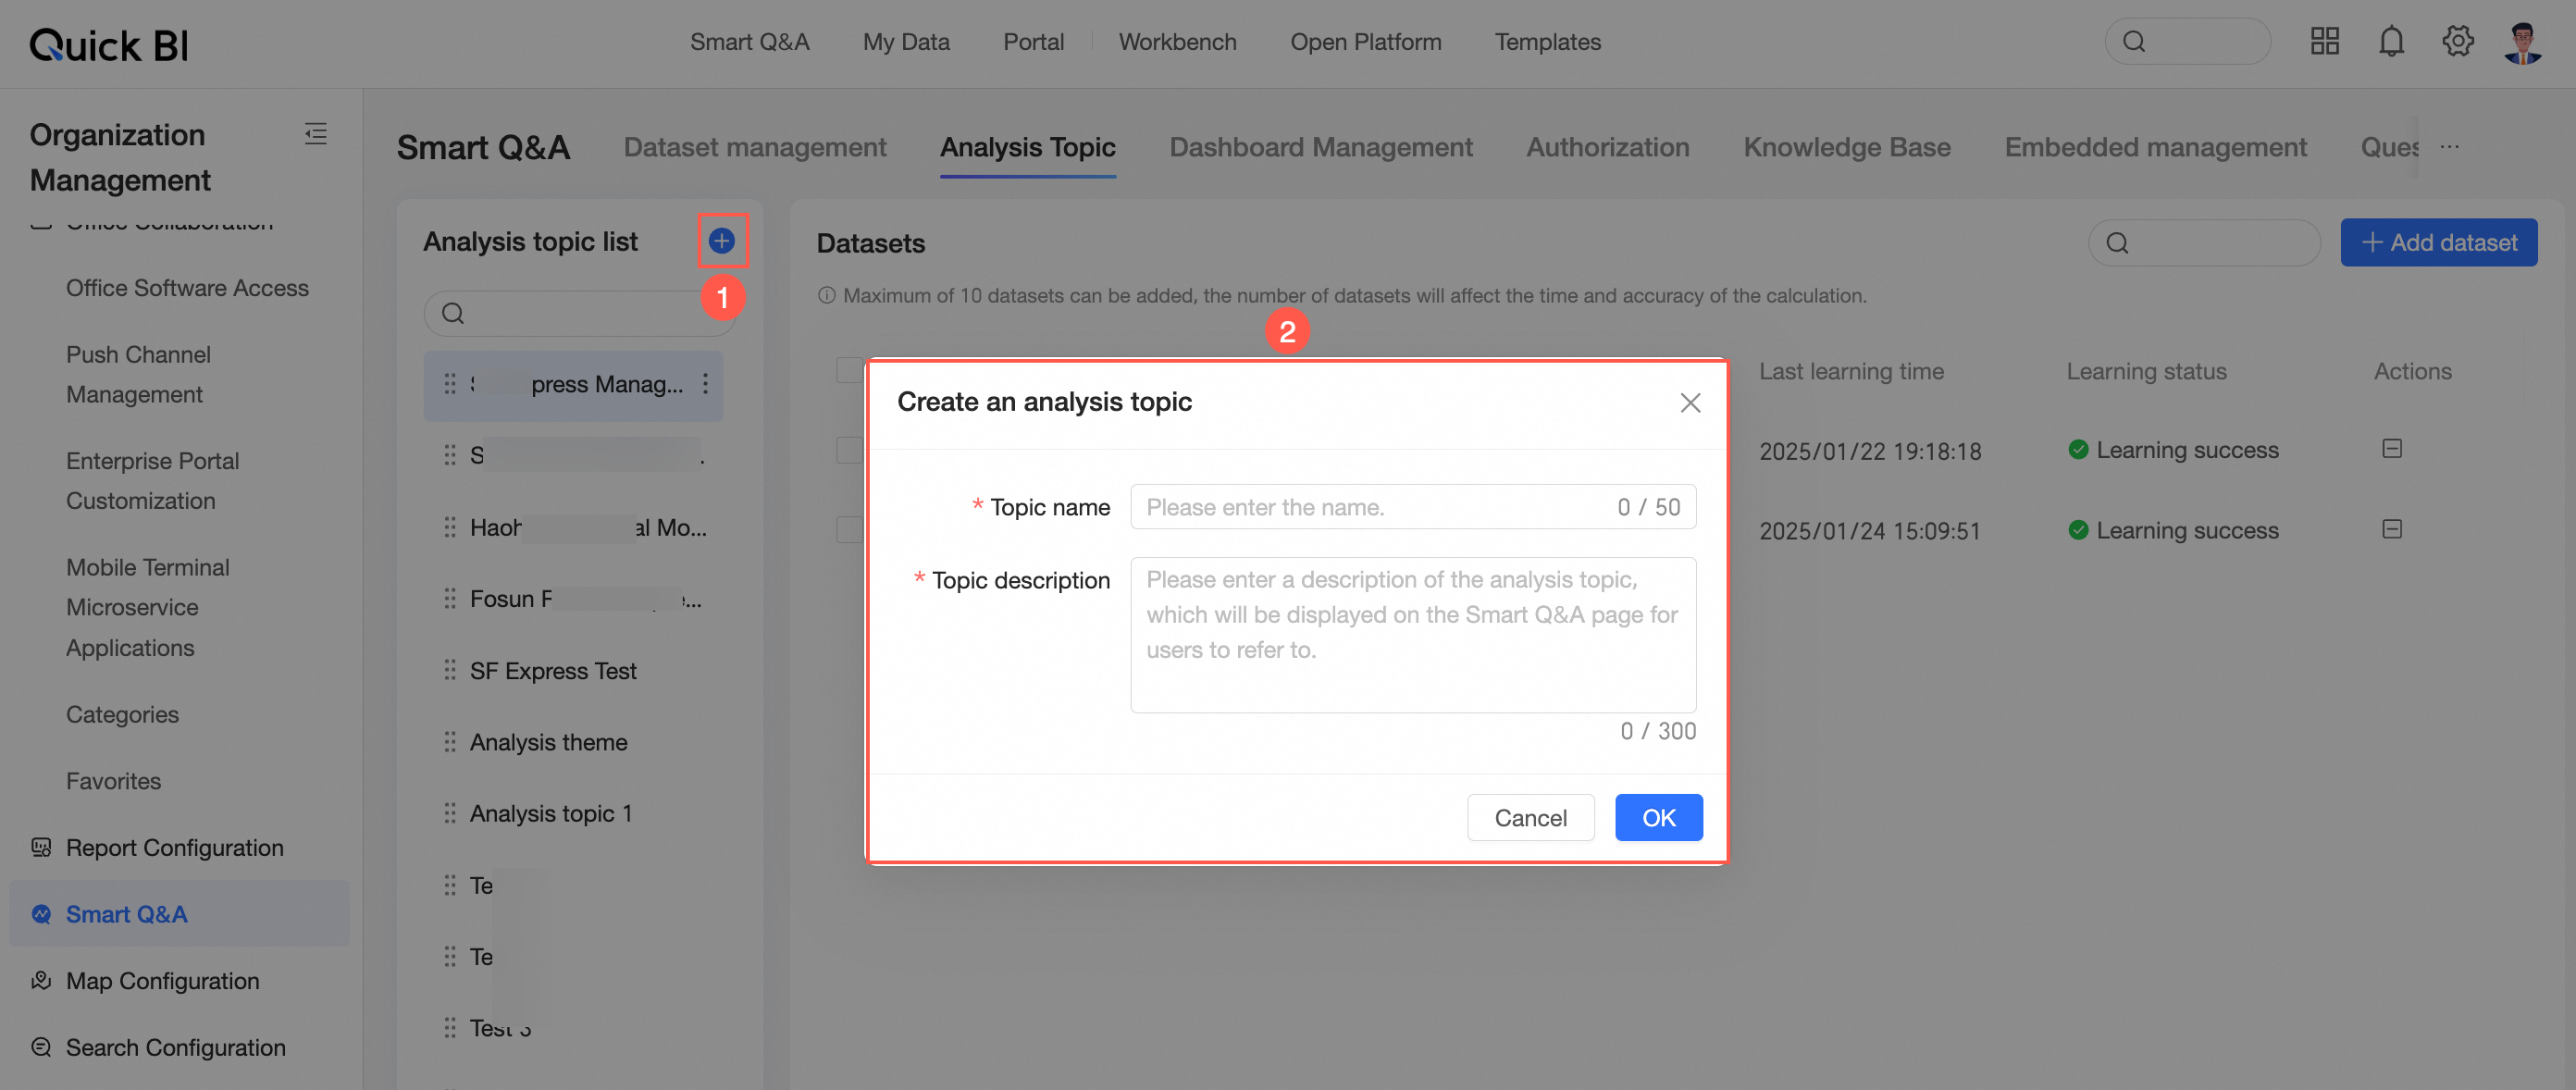Switch to the Dashboard Management tab
The height and width of the screenshot is (1090, 2576).
[1321, 147]
